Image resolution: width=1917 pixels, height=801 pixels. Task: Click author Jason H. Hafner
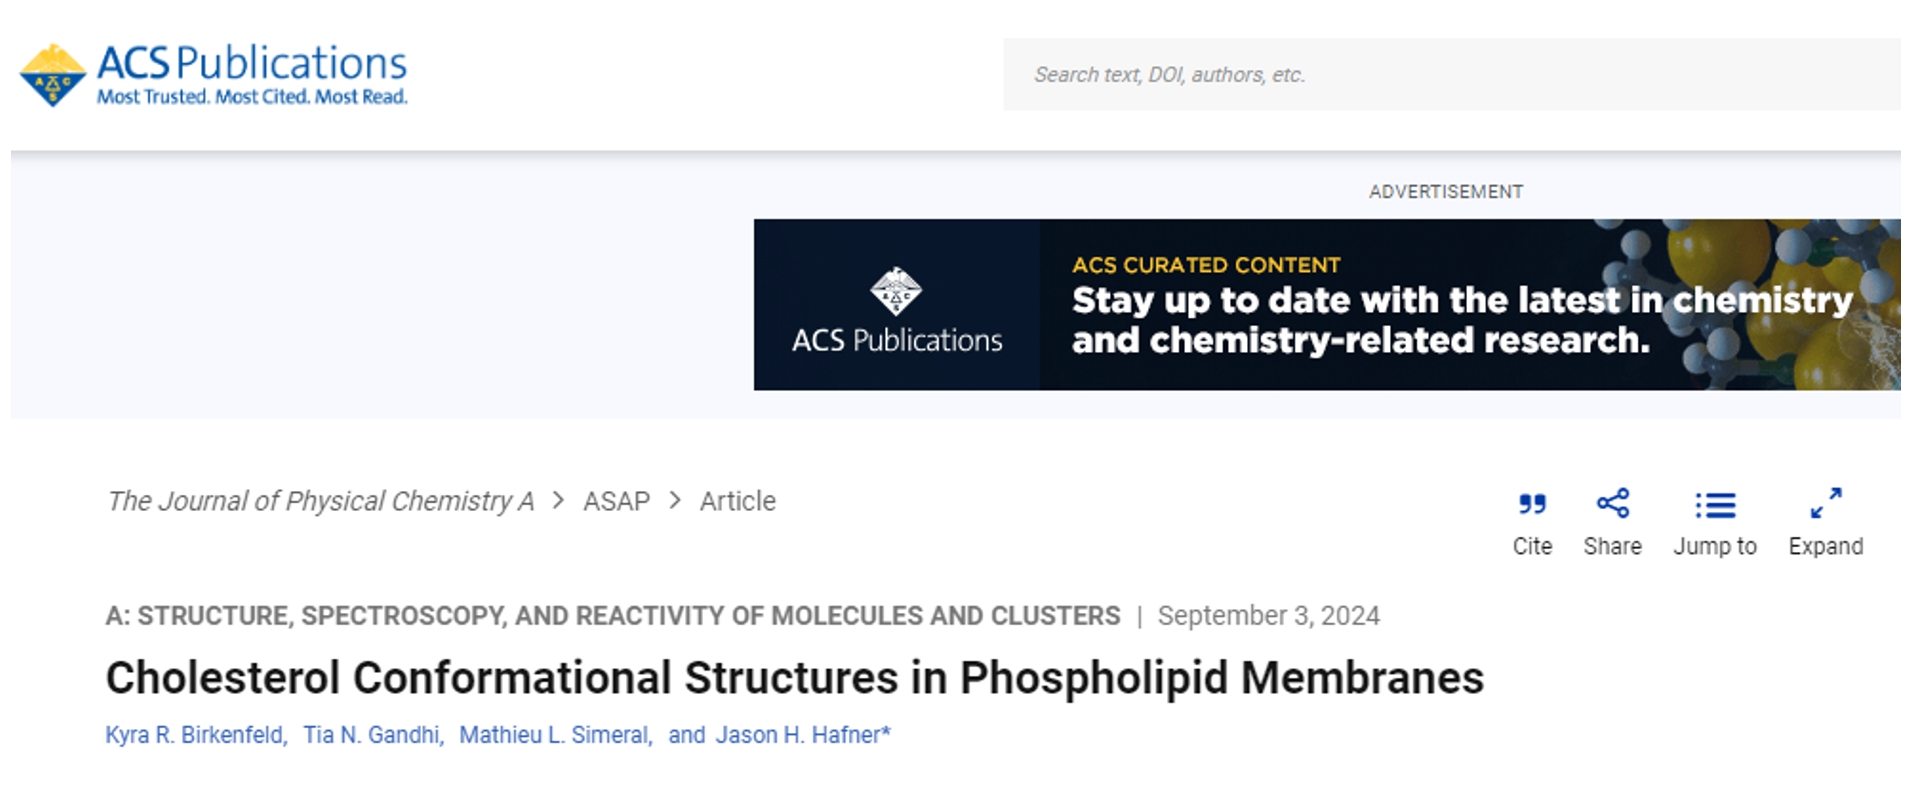tap(802, 735)
